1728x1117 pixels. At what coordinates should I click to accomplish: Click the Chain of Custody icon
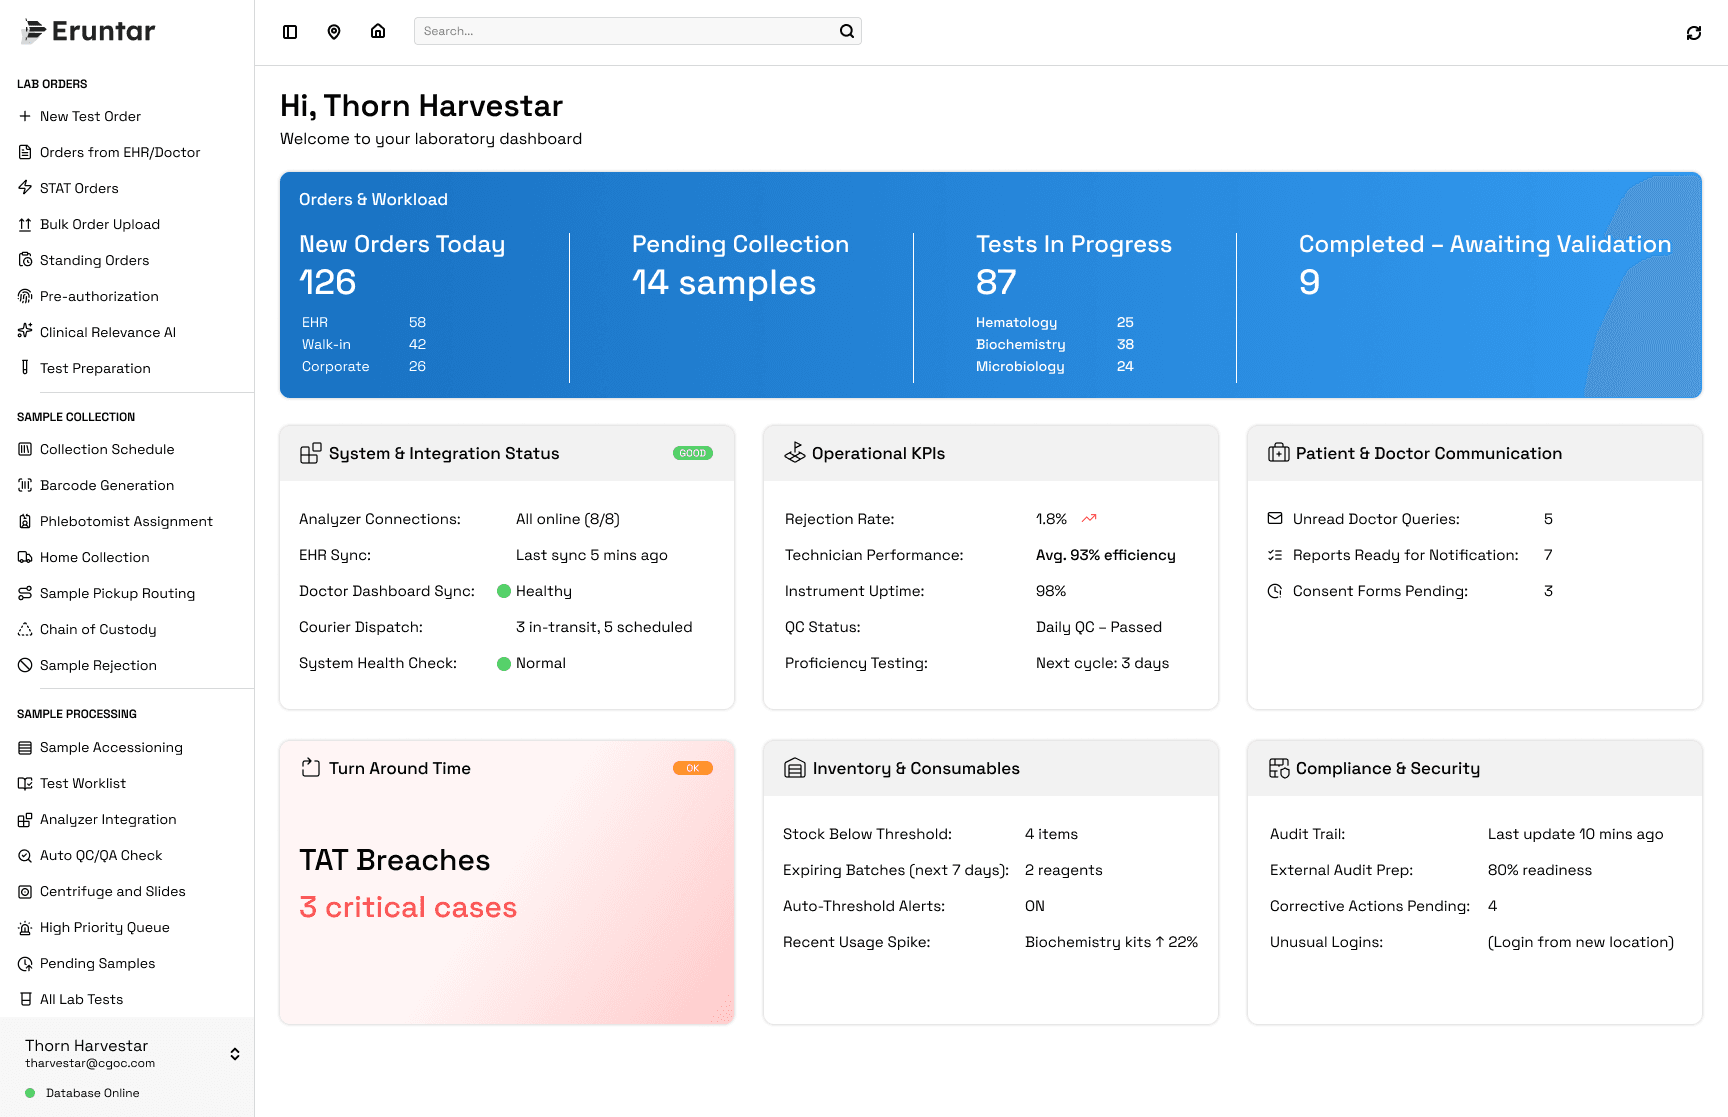coord(25,629)
